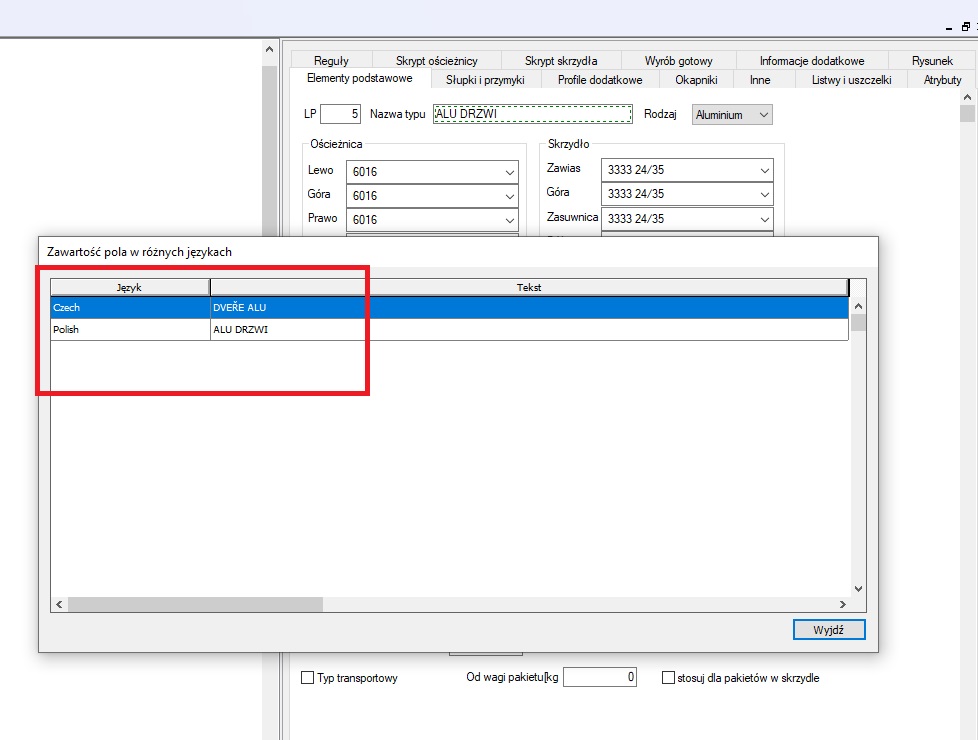The height and width of the screenshot is (740, 978).
Task: Select the Polish language row
Action: click(449, 329)
